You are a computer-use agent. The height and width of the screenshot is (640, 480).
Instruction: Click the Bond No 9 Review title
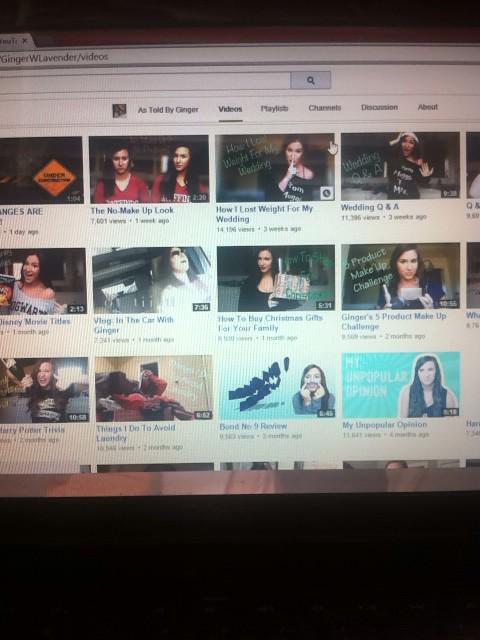pyautogui.click(x=253, y=426)
